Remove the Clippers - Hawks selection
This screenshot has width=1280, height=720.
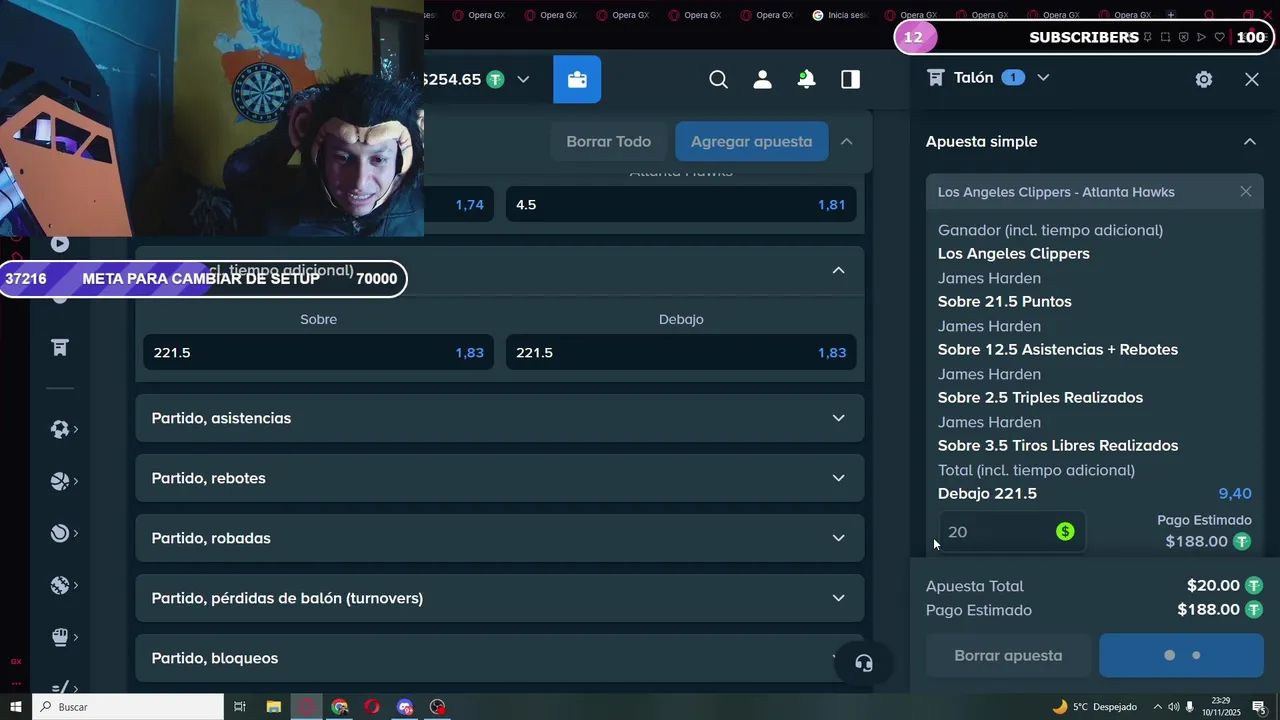click(x=1245, y=191)
